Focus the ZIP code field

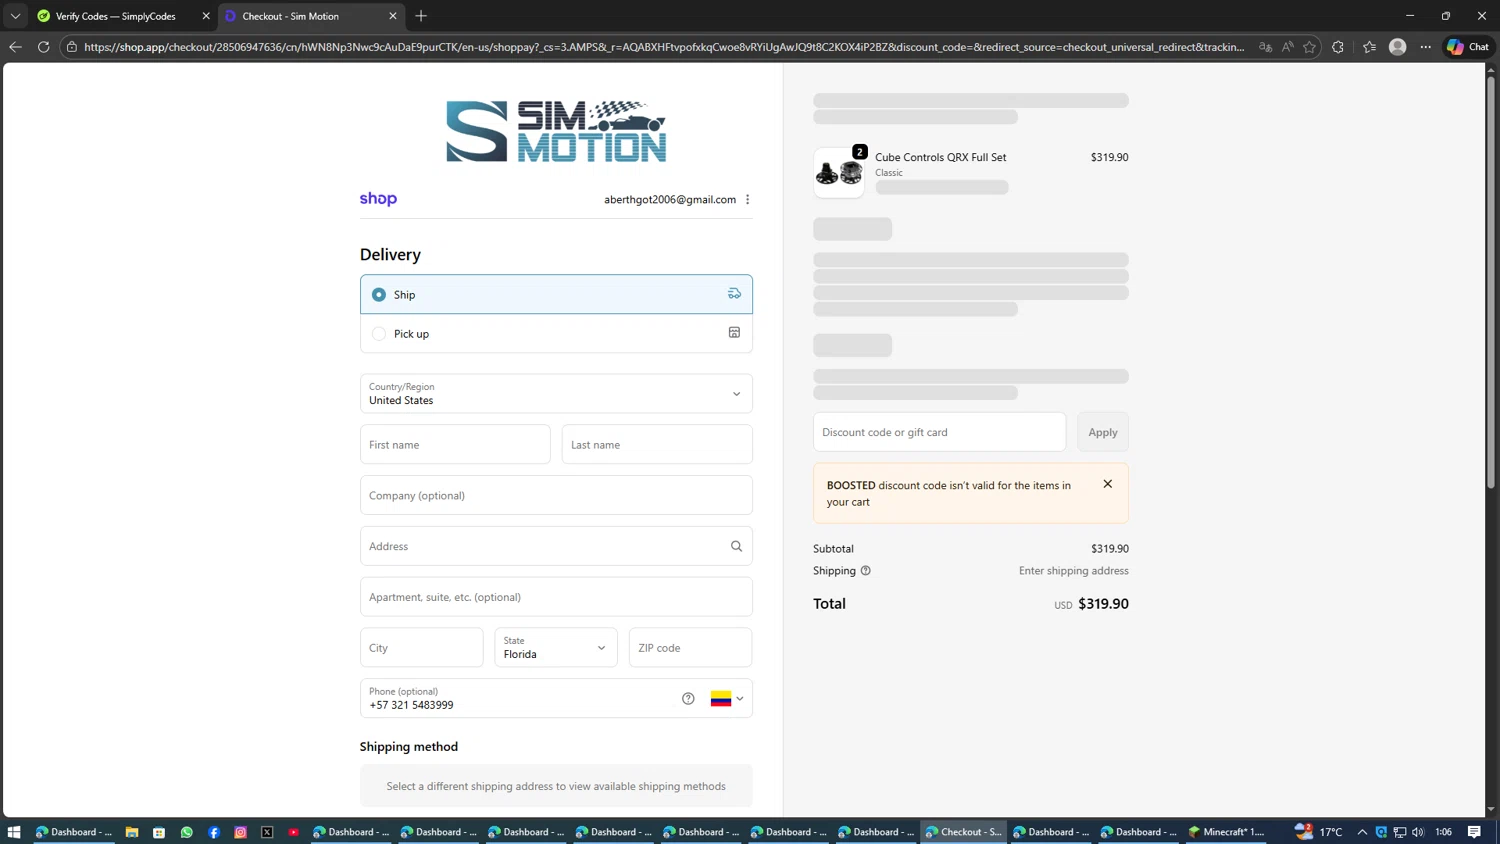(690, 647)
